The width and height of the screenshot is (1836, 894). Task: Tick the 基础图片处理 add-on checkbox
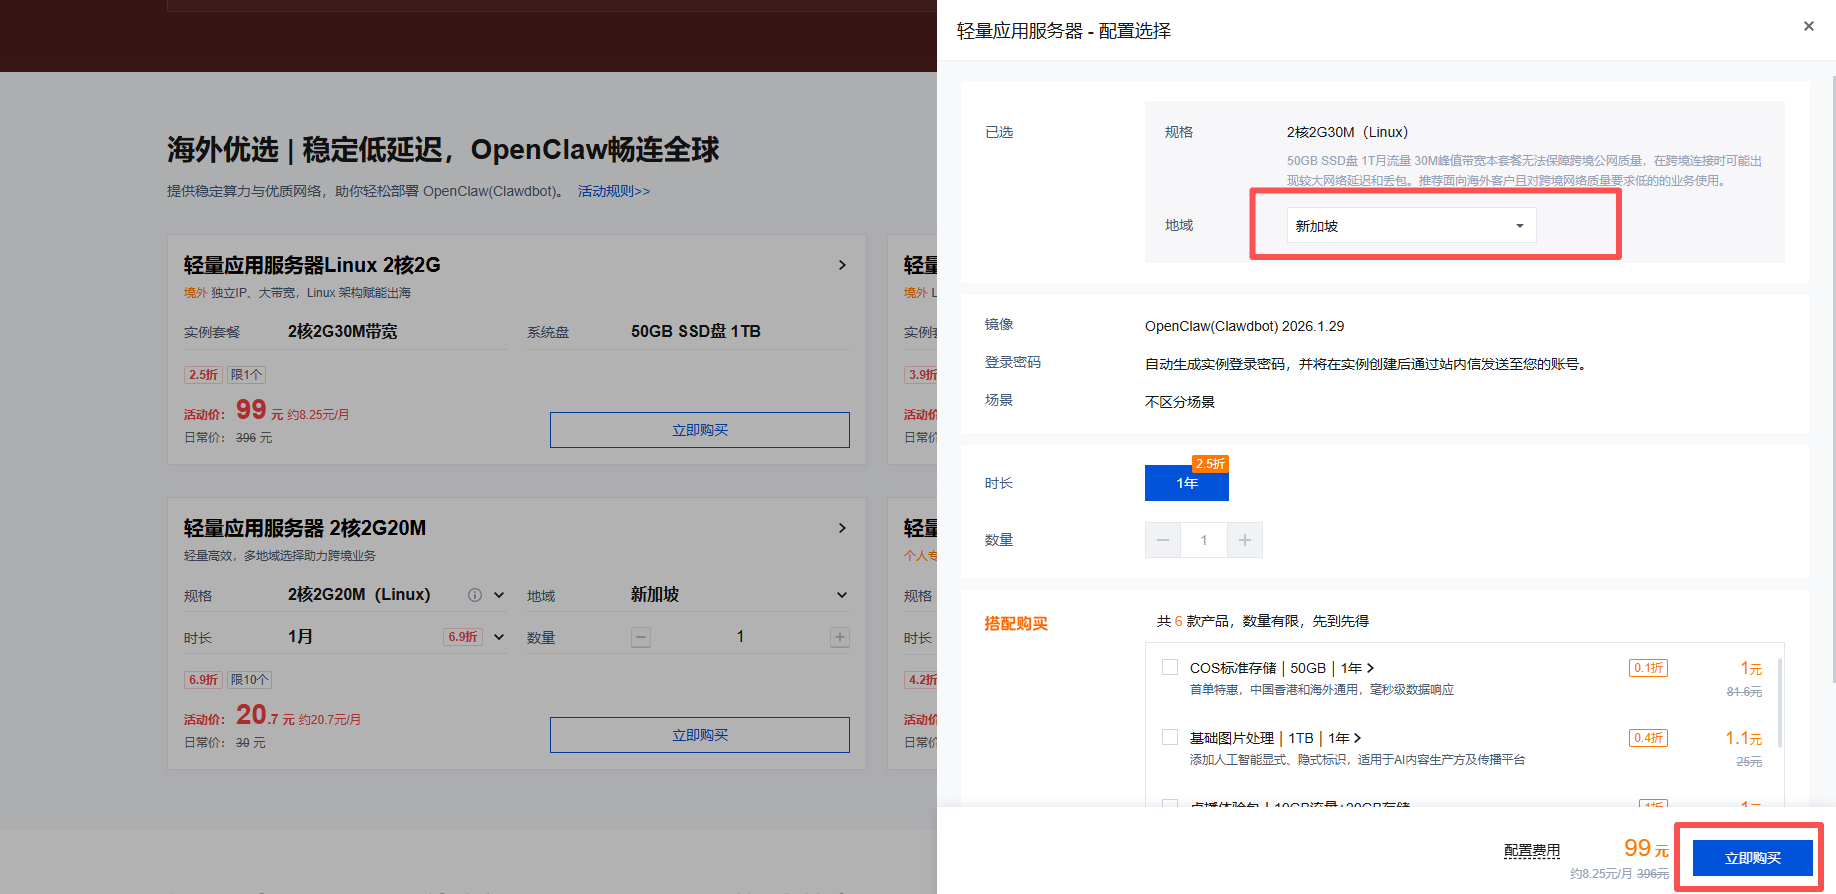coord(1170,737)
